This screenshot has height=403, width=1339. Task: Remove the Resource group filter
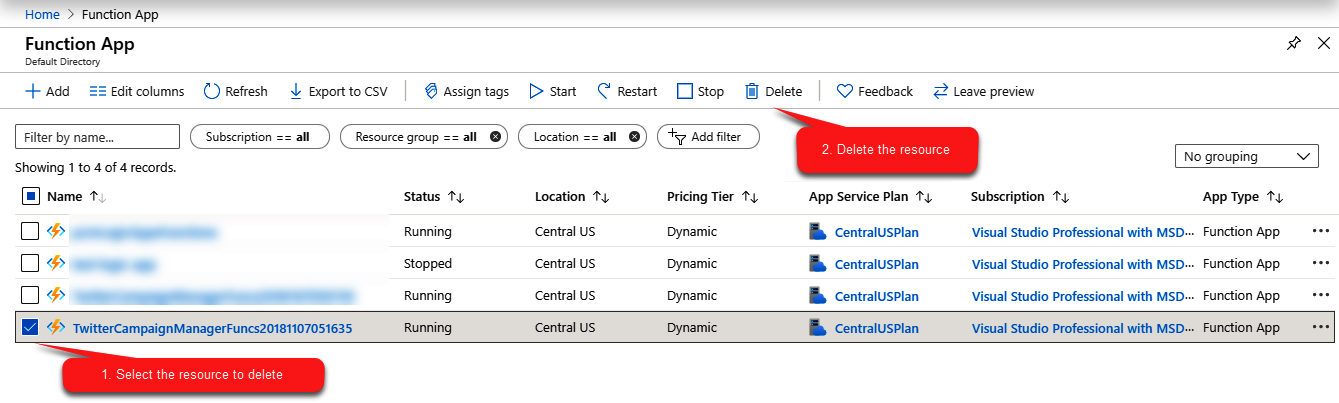coord(495,137)
